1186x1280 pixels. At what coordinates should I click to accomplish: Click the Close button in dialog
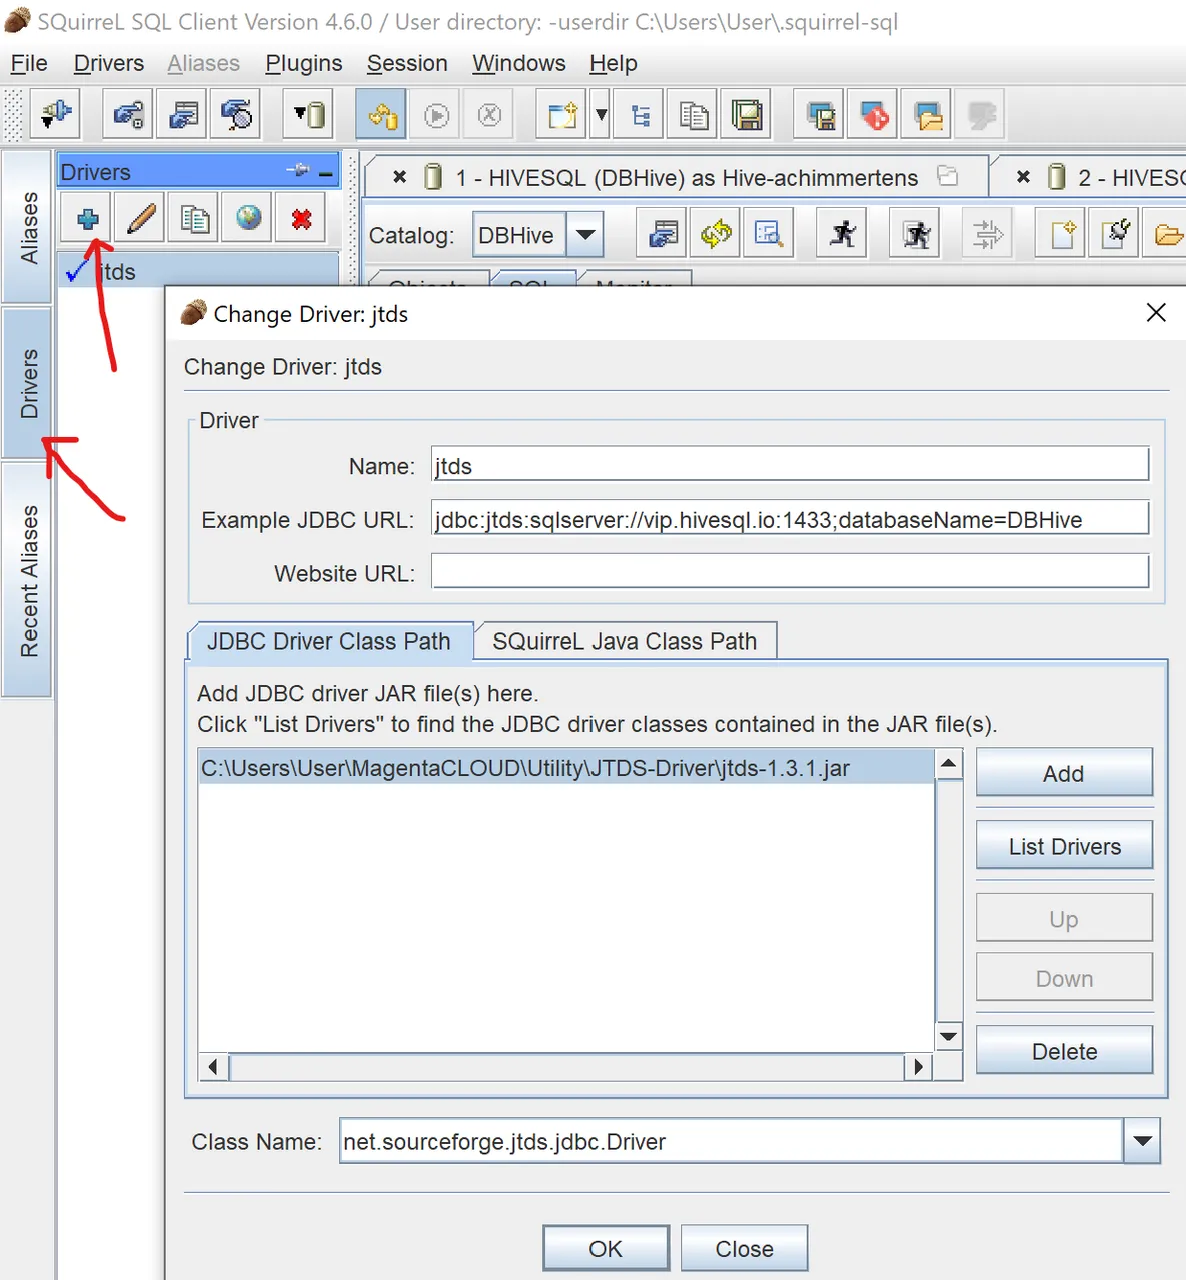pyautogui.click(x=744, y=1248)
